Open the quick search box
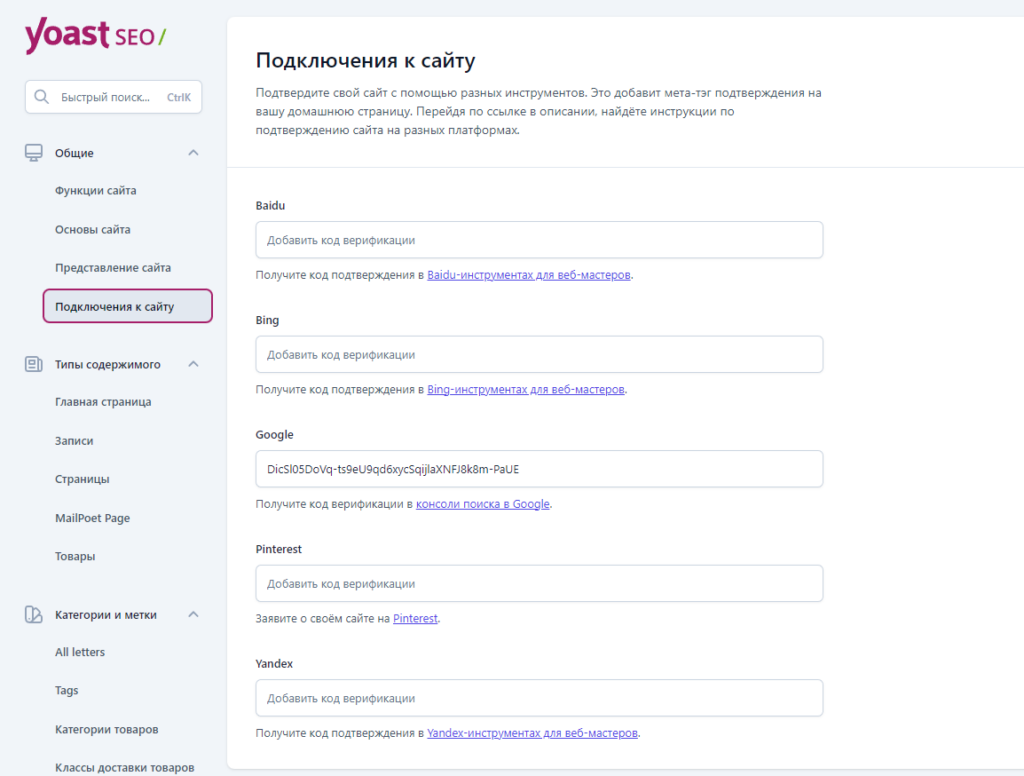Image resolution: width=1024 pixels, height=776 pixels. [114, 97]
